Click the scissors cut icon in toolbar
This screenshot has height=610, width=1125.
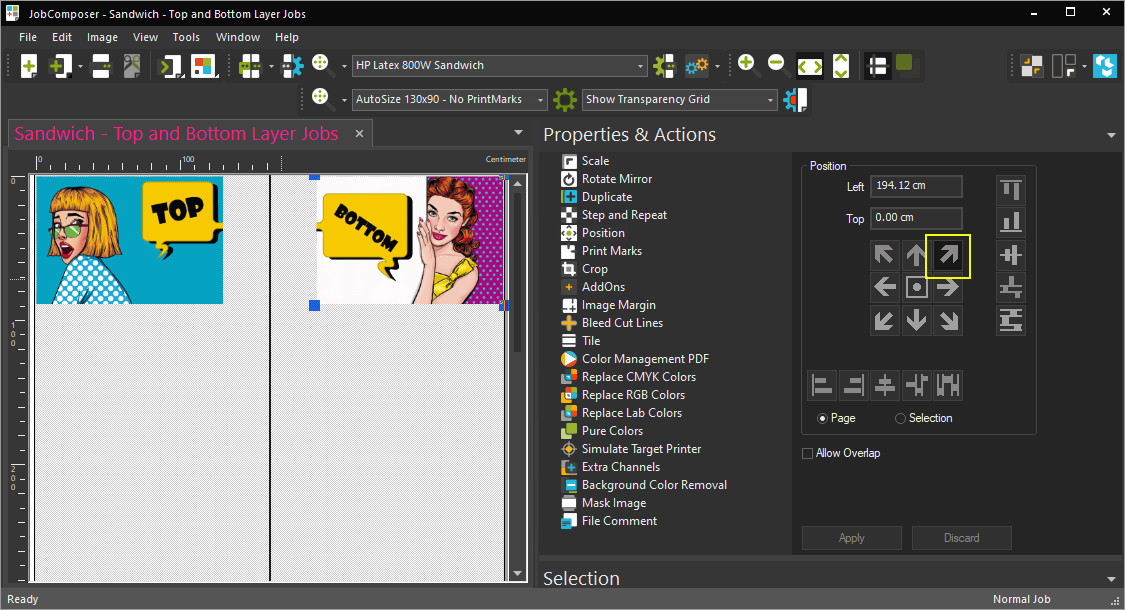click(132, 66)
